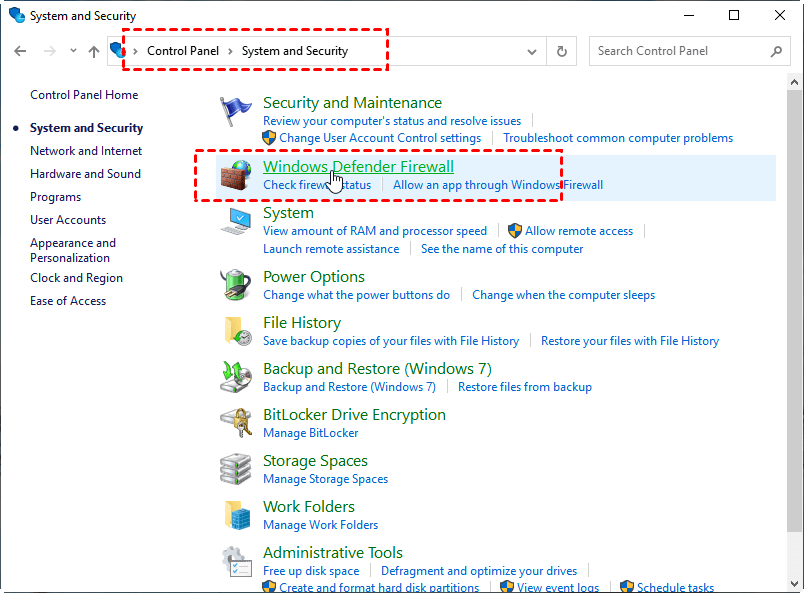Open the Power Options heading link

click(x=314, y=277)
